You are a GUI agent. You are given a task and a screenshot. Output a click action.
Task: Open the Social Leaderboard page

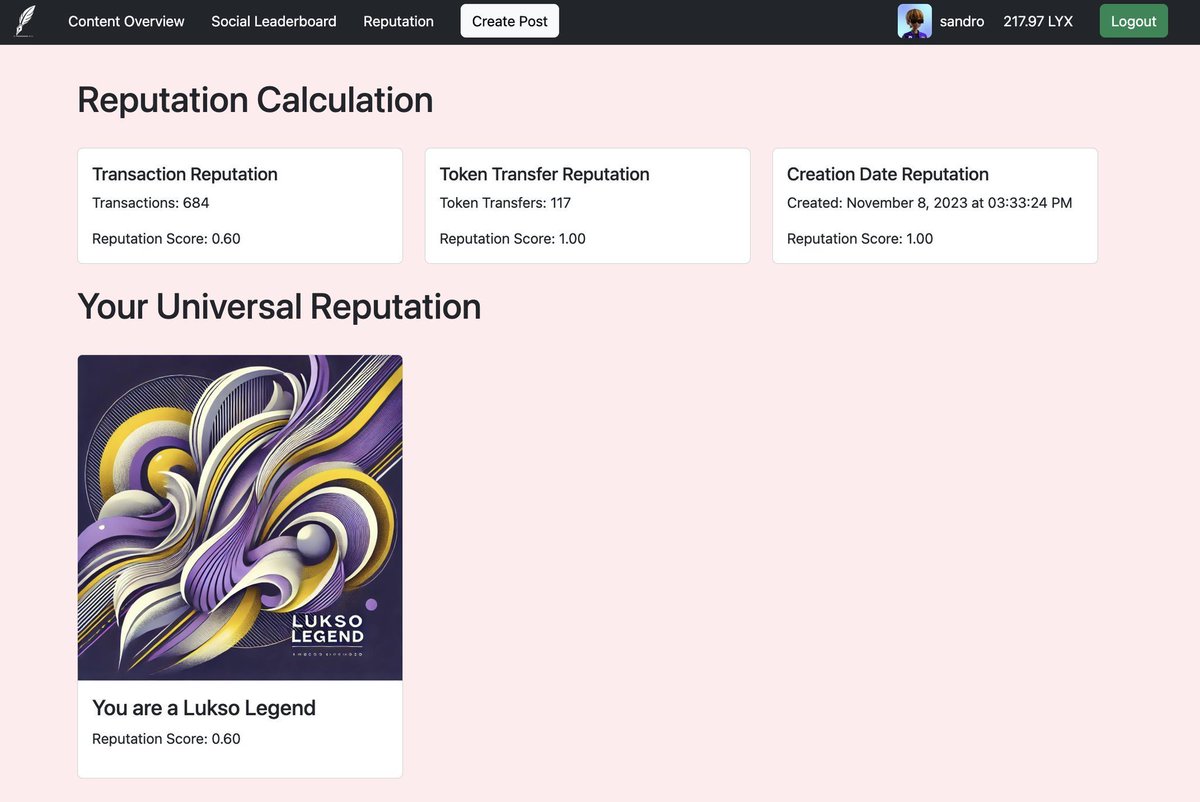tap(274, 21)
